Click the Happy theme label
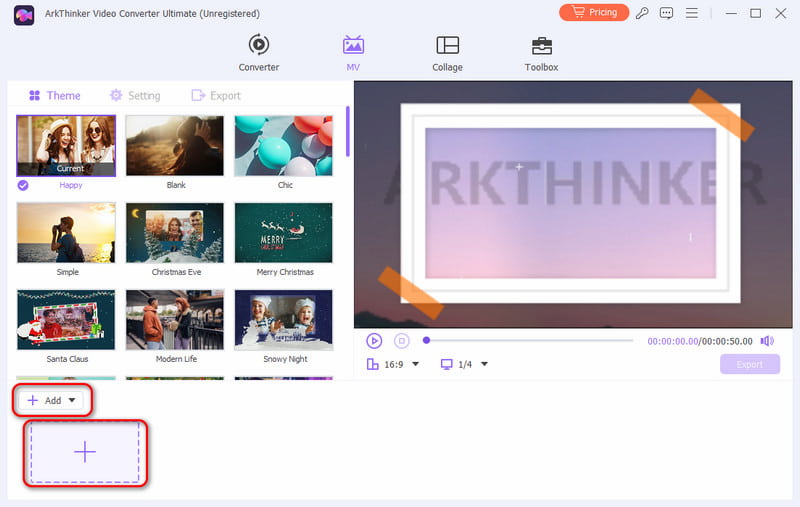The image size is (800, 507). click(x=70, y=185)
